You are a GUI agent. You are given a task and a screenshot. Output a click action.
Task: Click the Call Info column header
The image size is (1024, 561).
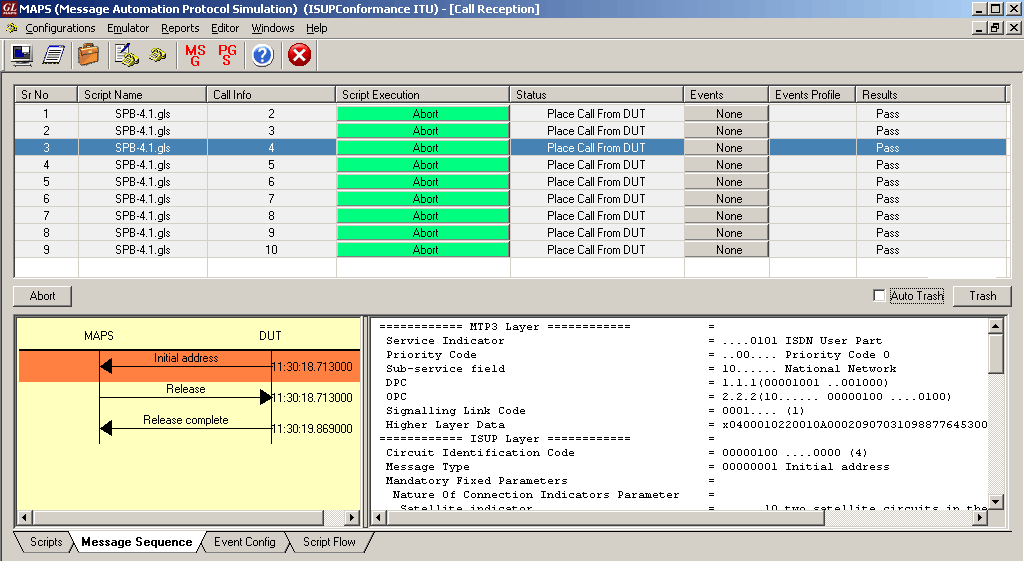[271, 95]
